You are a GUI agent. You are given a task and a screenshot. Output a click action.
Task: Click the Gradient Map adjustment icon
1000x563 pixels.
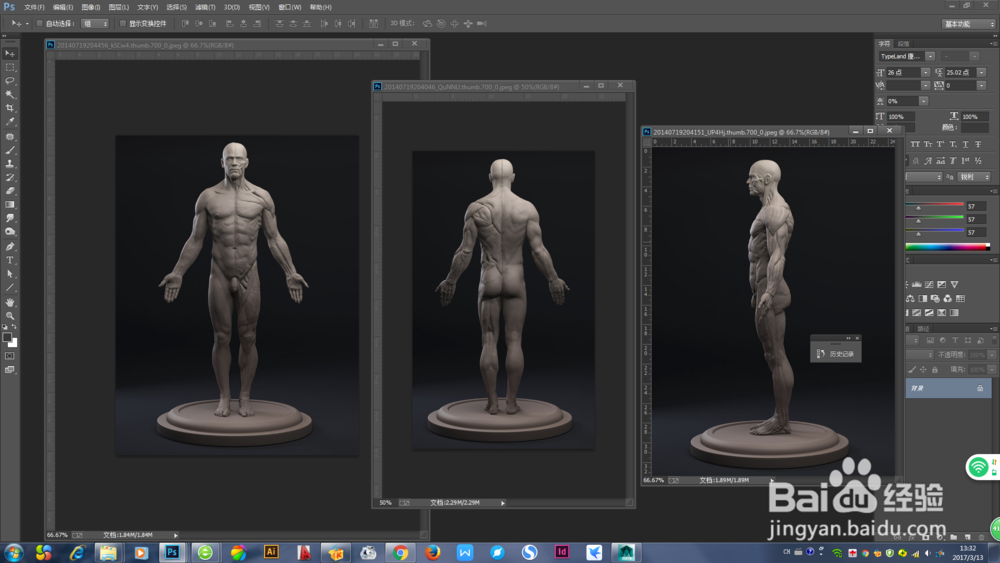(x=954, y=312)
